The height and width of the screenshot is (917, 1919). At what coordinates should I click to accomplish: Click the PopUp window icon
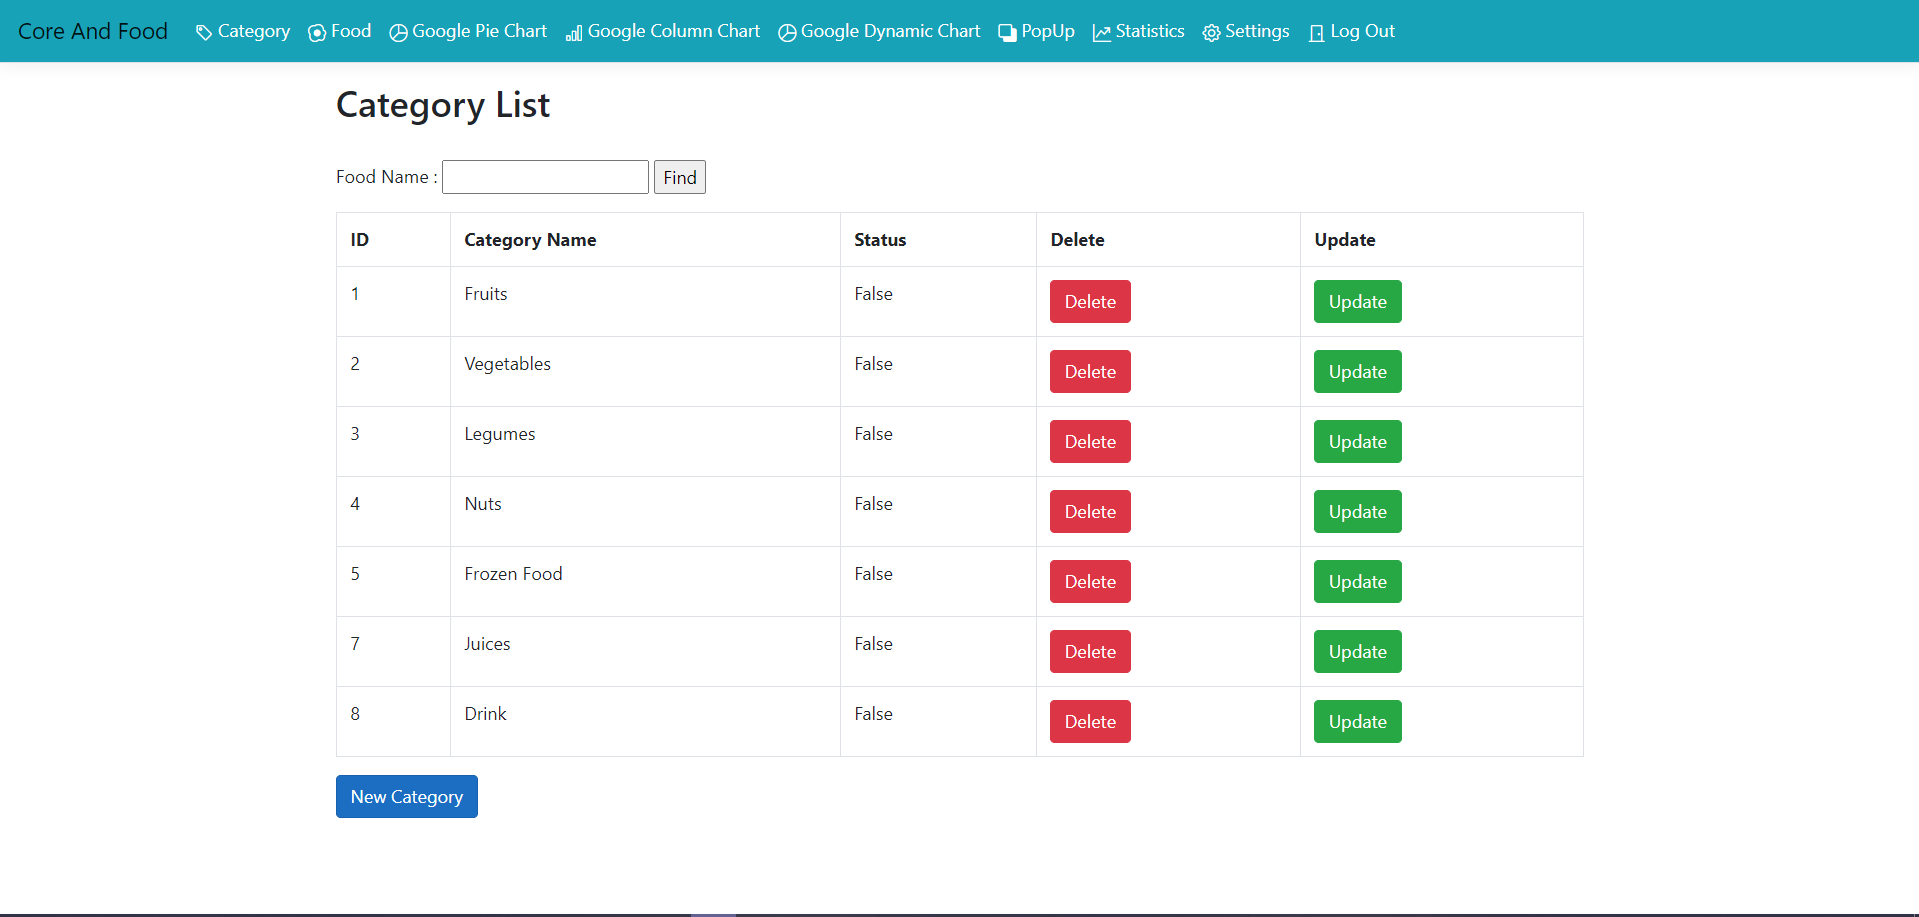pyautogui.click(x=1005, y=31)
